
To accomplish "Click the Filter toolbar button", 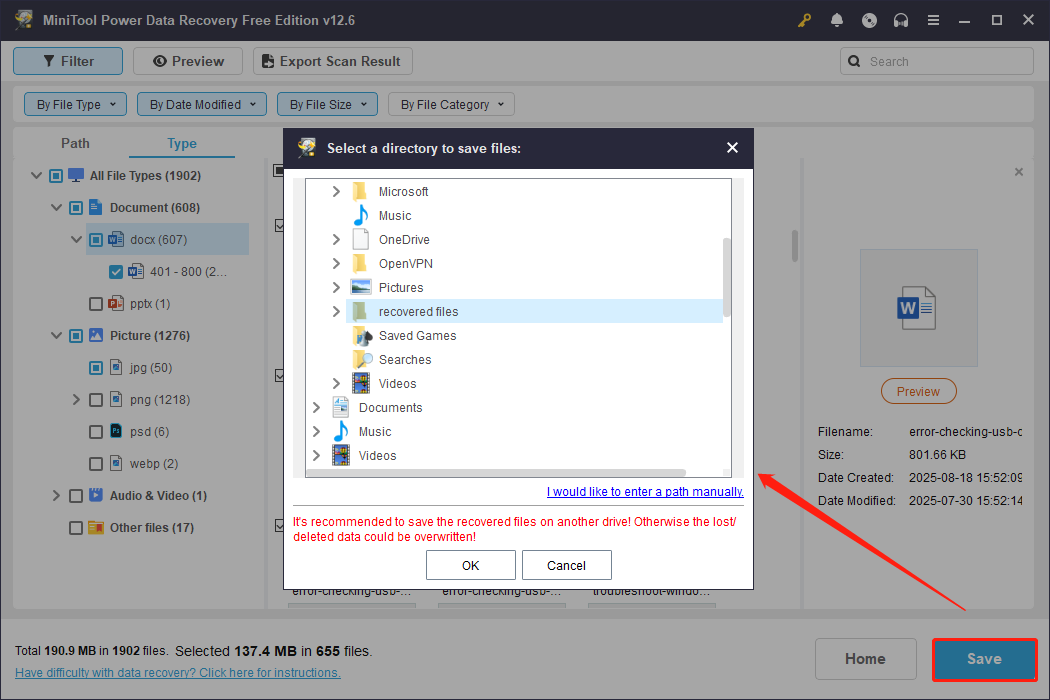I will pos(68,61).
